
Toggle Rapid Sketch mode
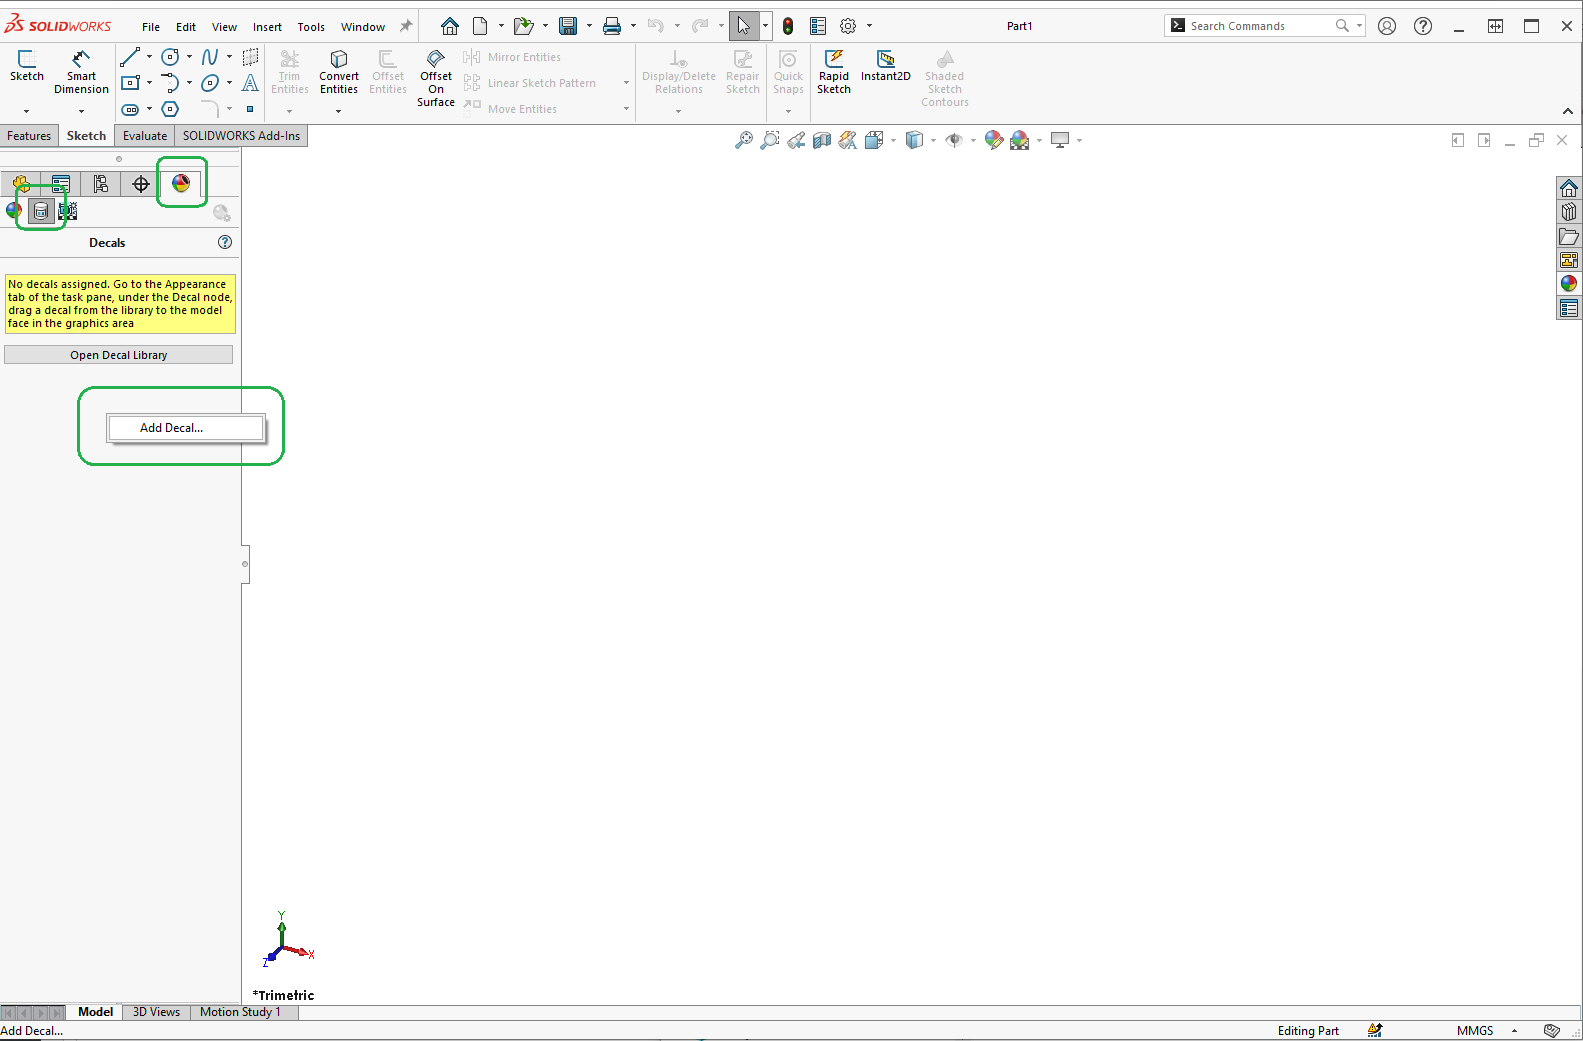(x=833, y=72)
